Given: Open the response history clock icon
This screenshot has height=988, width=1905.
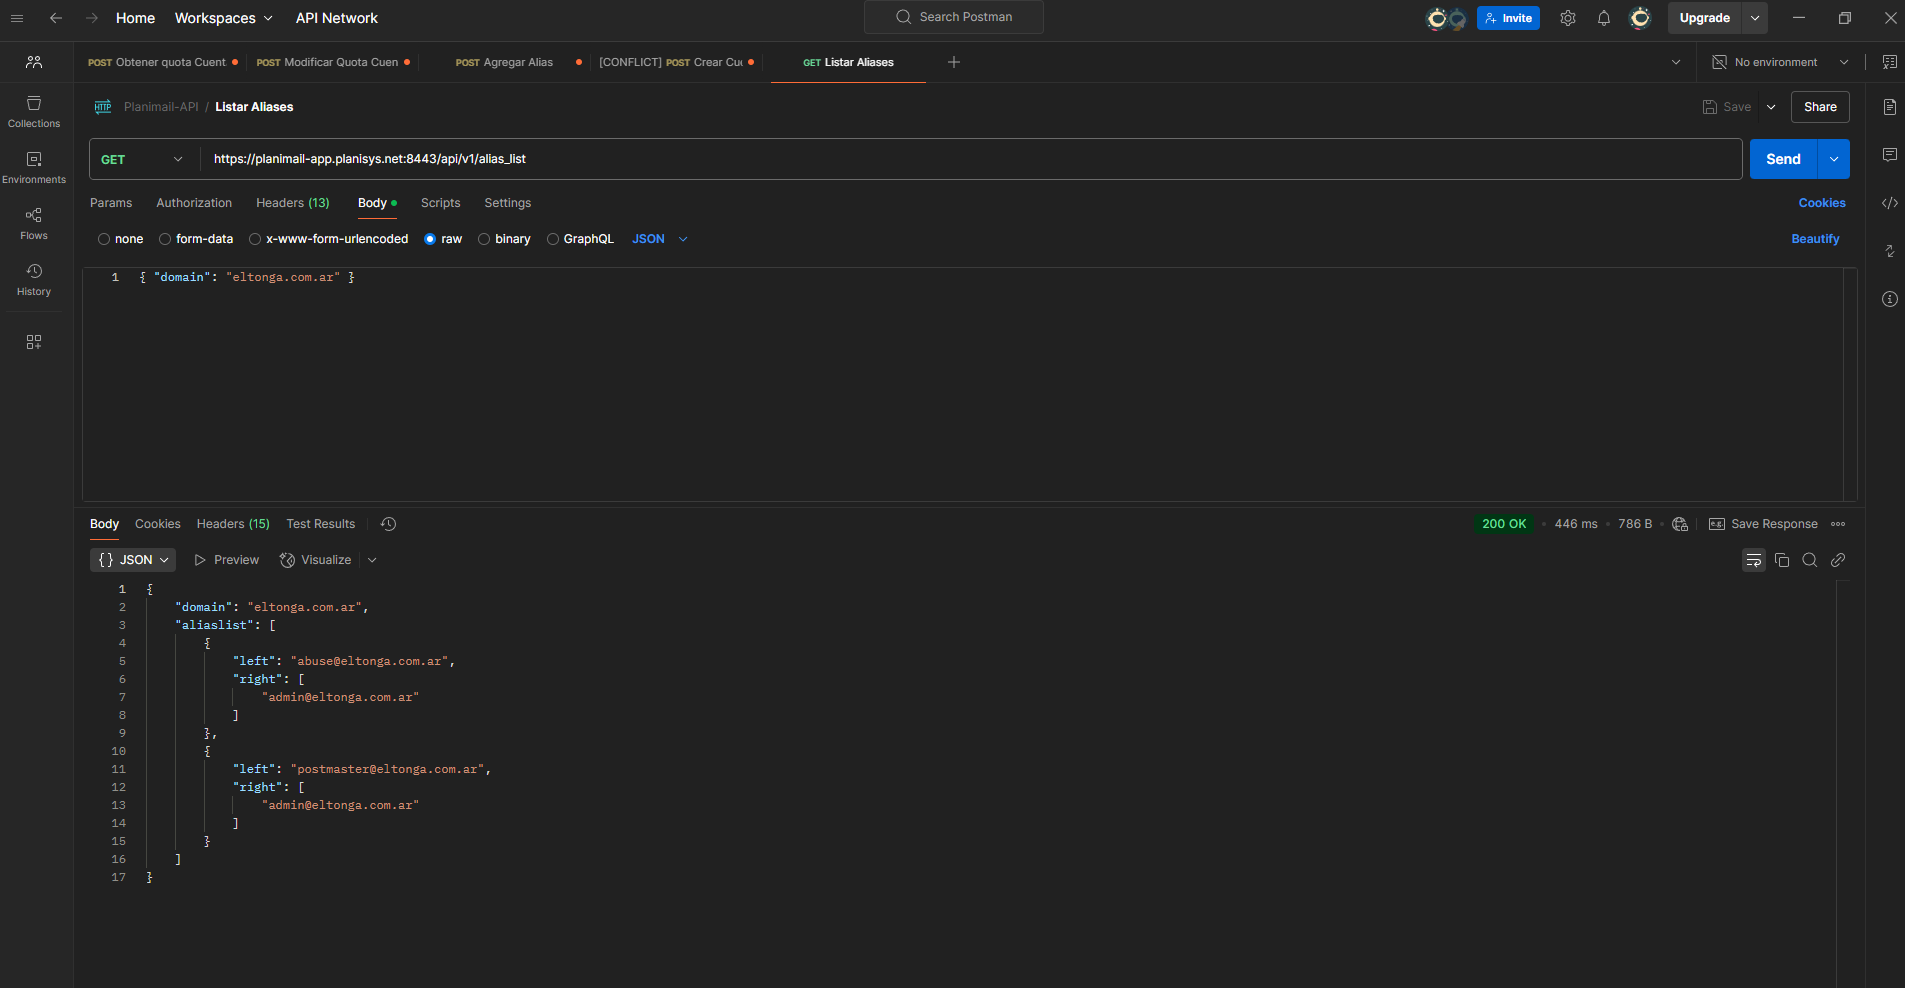Looking at the screenshot, I should tap(389, 524).
